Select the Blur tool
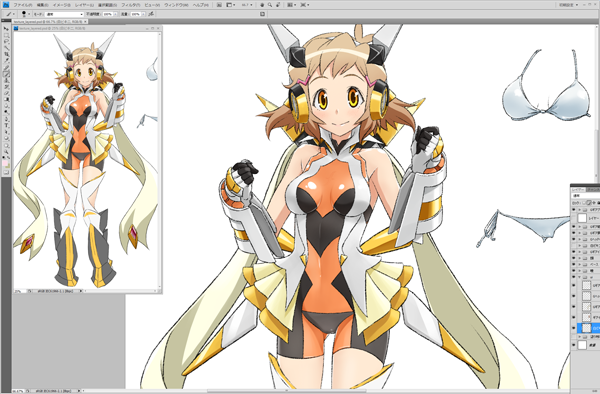 coord(7,106)
